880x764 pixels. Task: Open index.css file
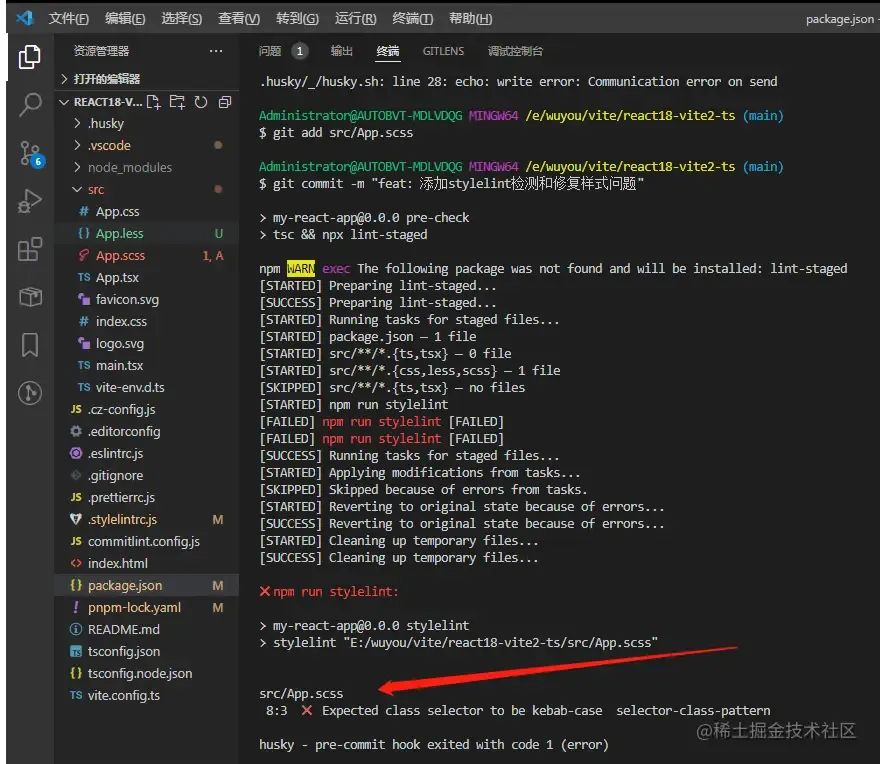(x=147, y=322)
